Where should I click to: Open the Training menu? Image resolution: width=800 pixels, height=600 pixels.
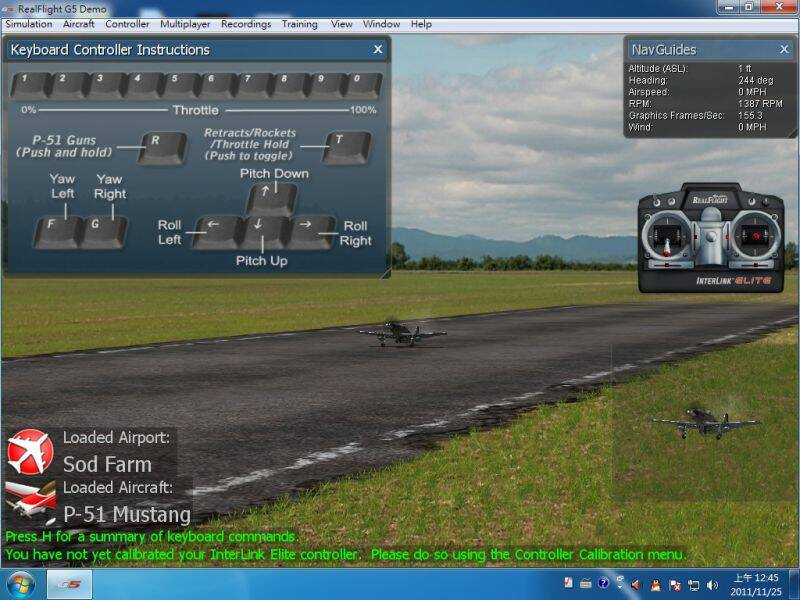299,24
